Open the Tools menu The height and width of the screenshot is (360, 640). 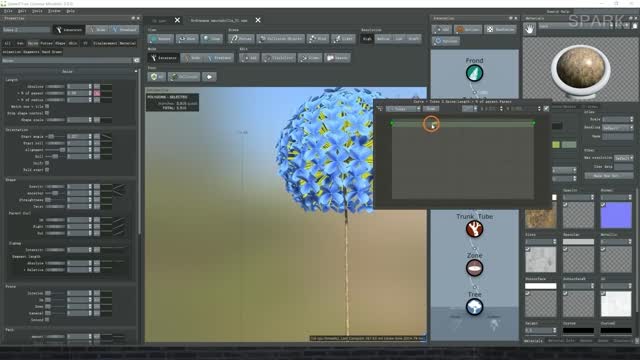point(37,11)
